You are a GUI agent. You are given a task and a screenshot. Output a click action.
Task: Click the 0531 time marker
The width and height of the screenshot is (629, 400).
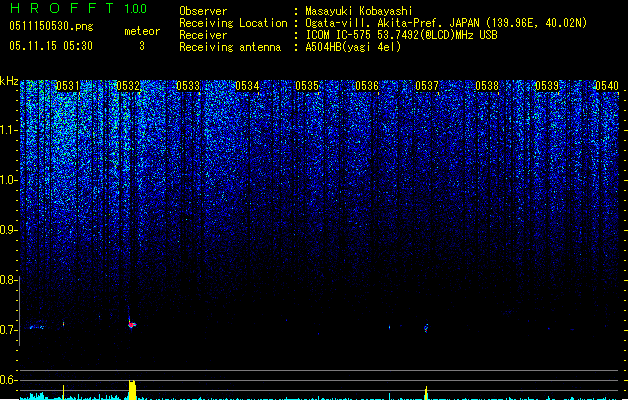coord(68,86)
